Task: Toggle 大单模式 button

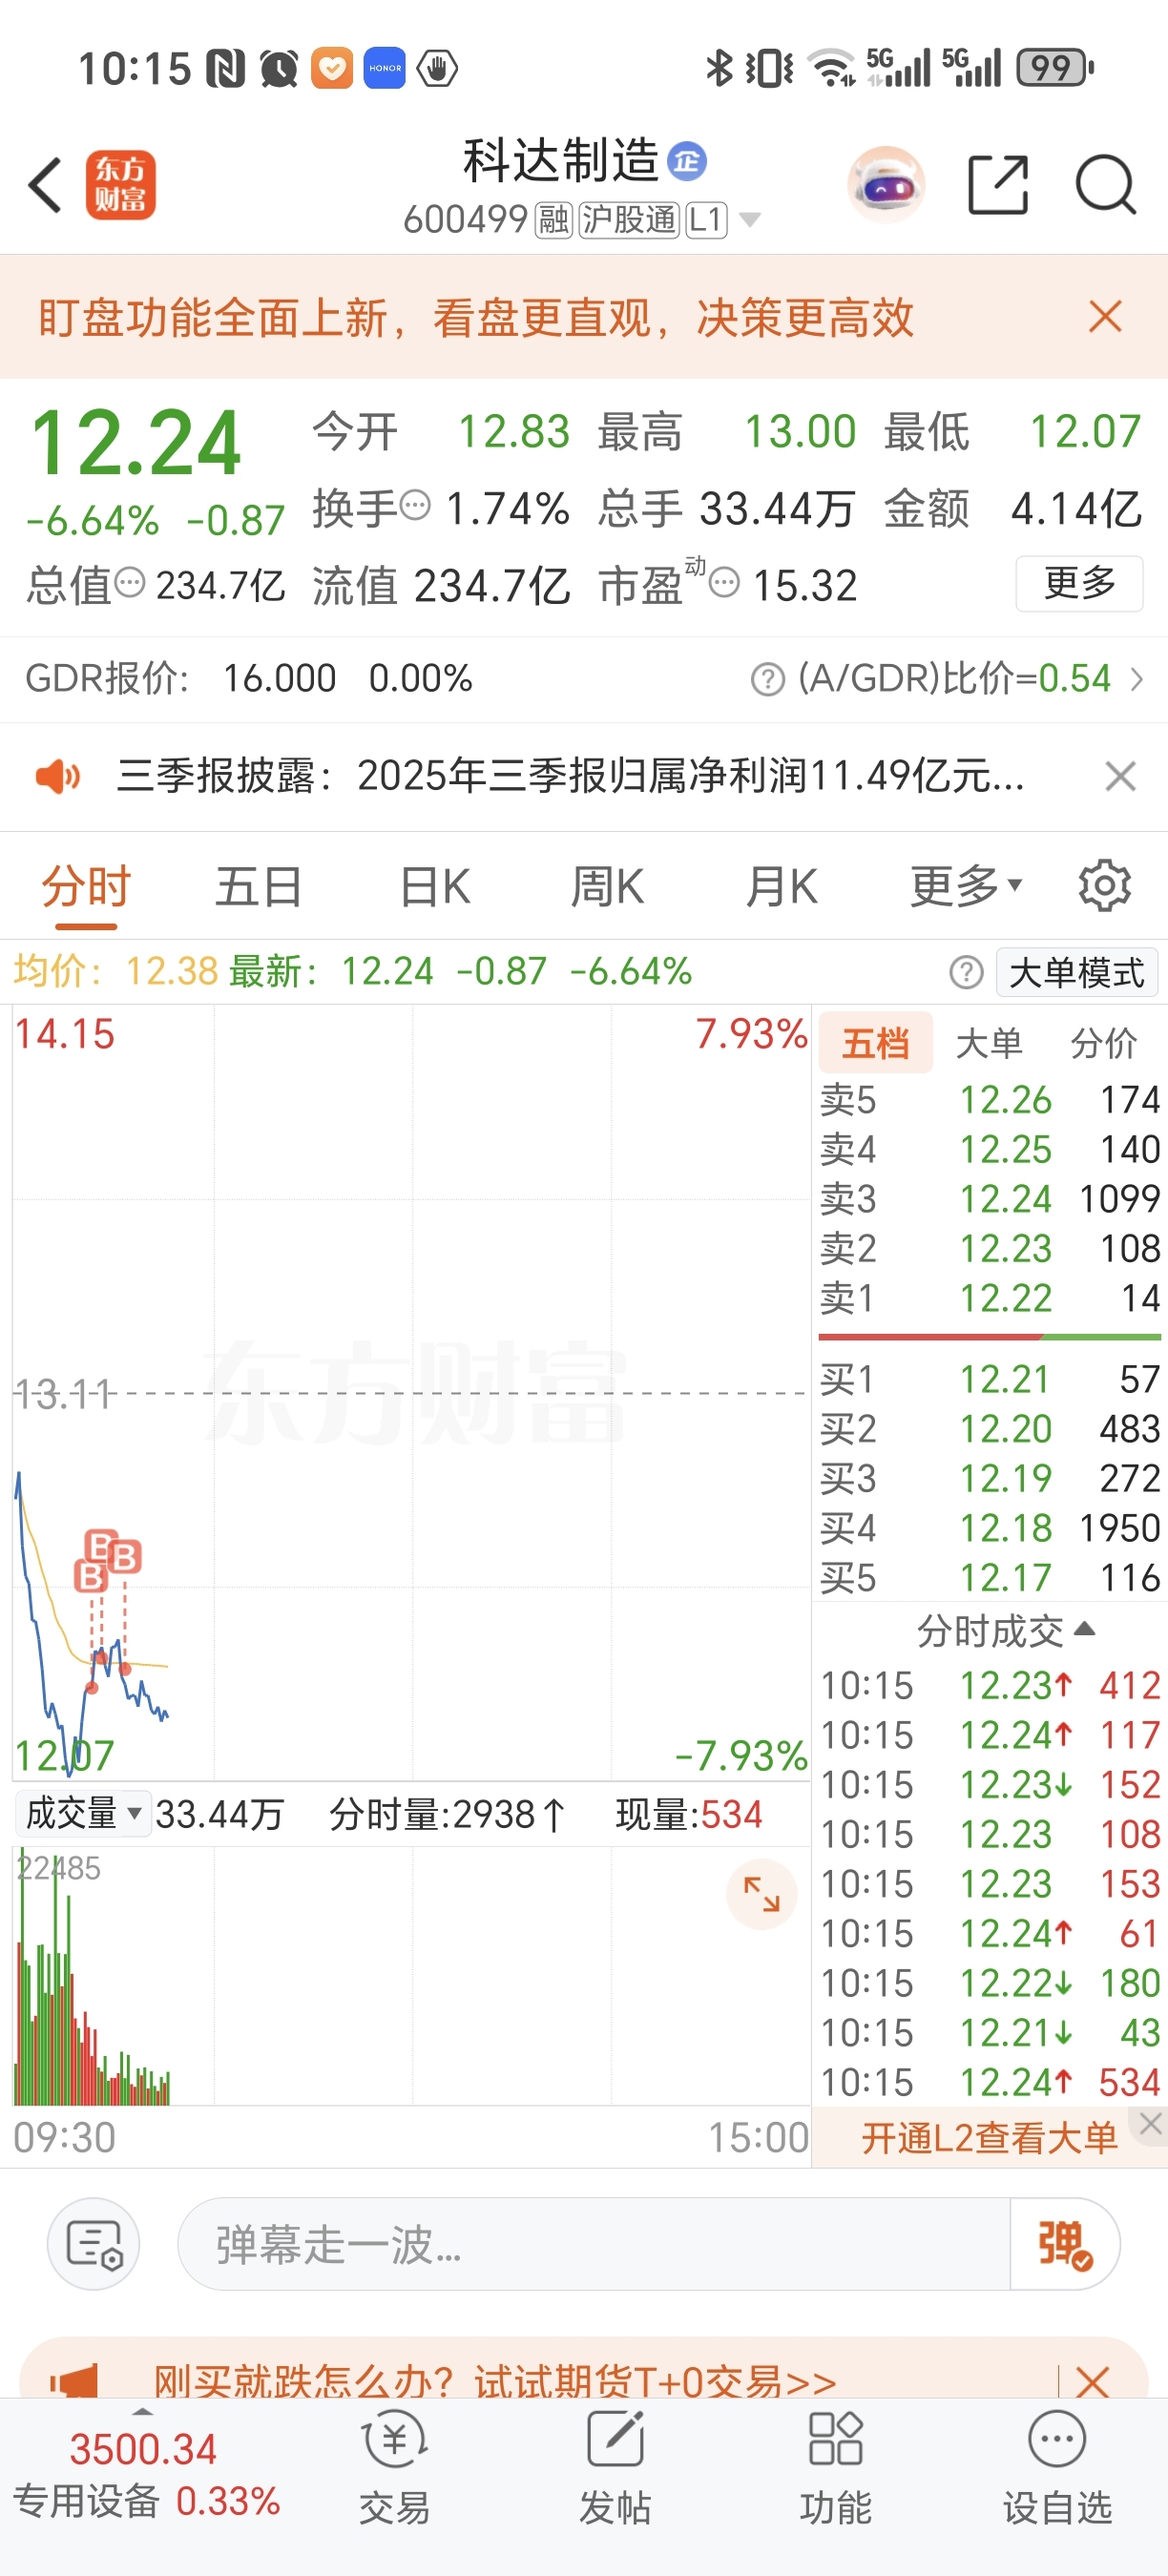Action: tap(1077, 972)
